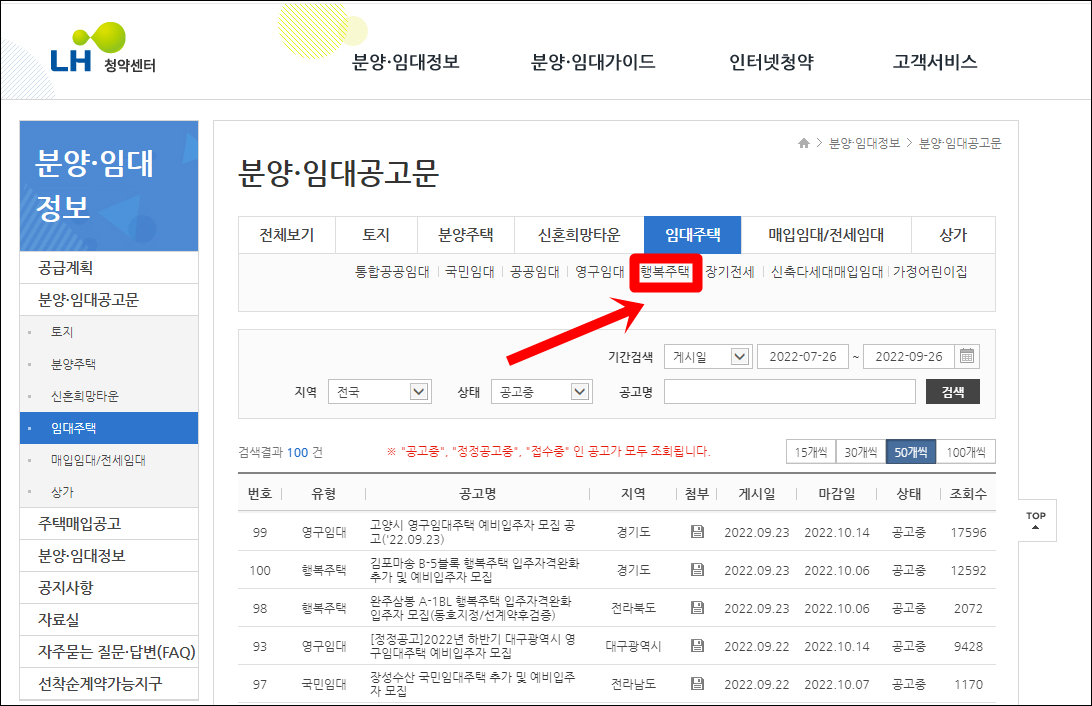
Task: Open the calendar picker beside the end date
Action: [x=966, y=356]
